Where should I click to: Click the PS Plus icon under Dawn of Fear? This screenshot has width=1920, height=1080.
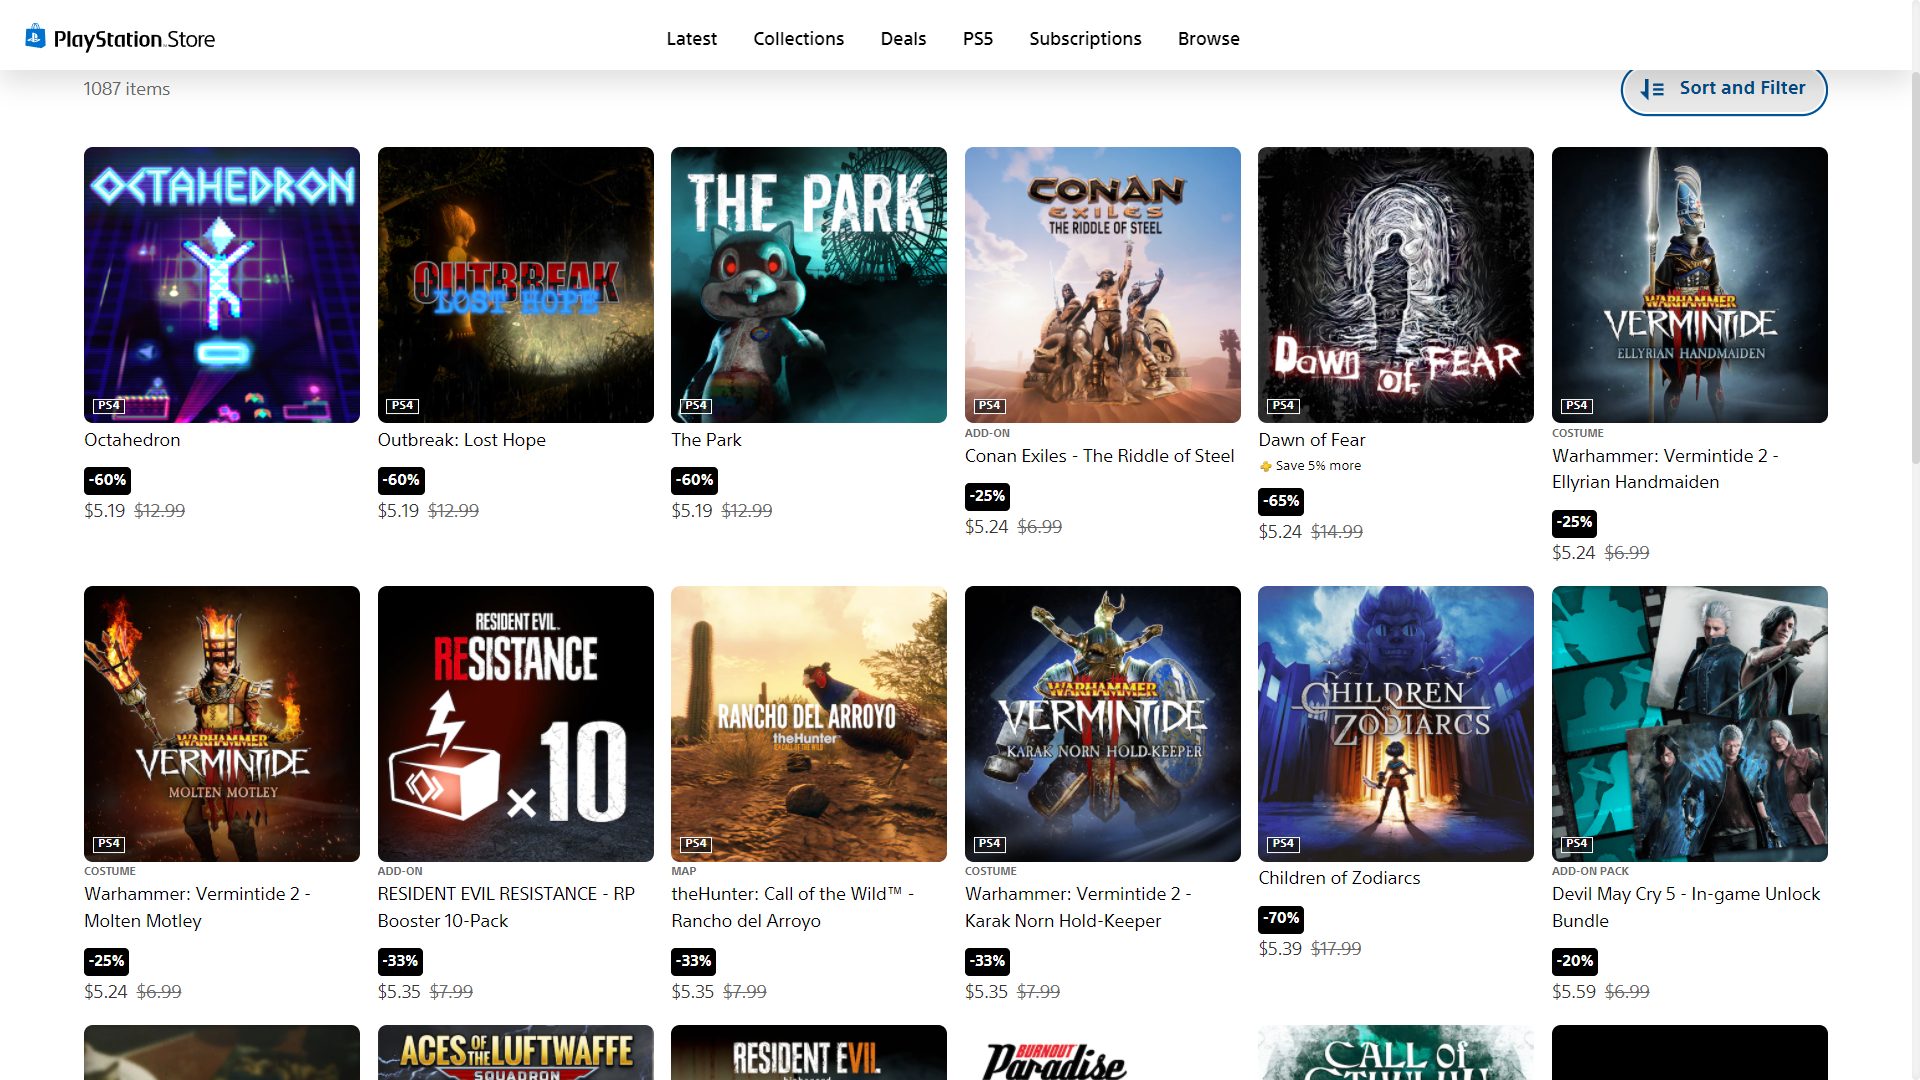tap(1265, 466)
